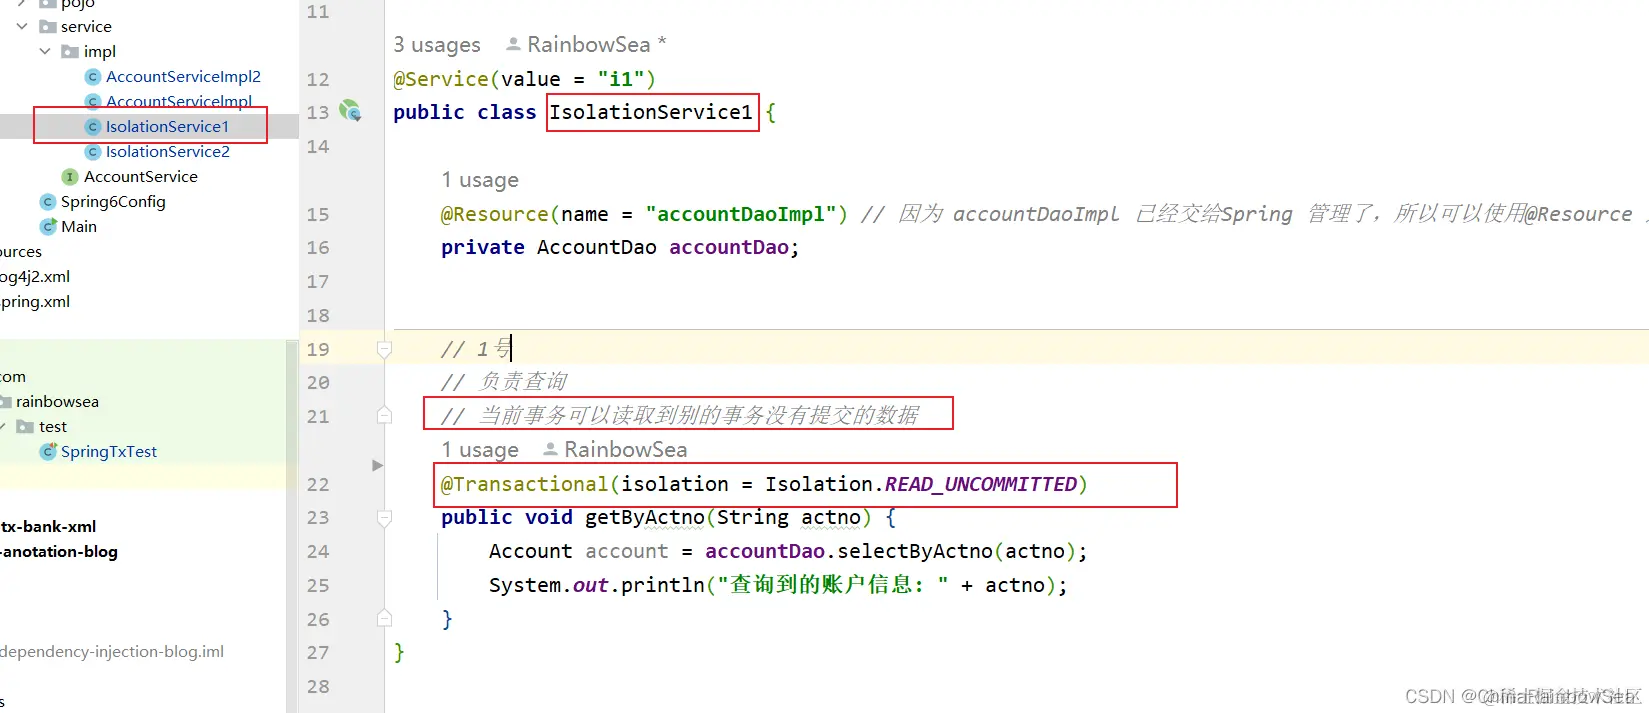
Task: Click the AccountServiceImpl2 class icon
Action: [93, 77]
